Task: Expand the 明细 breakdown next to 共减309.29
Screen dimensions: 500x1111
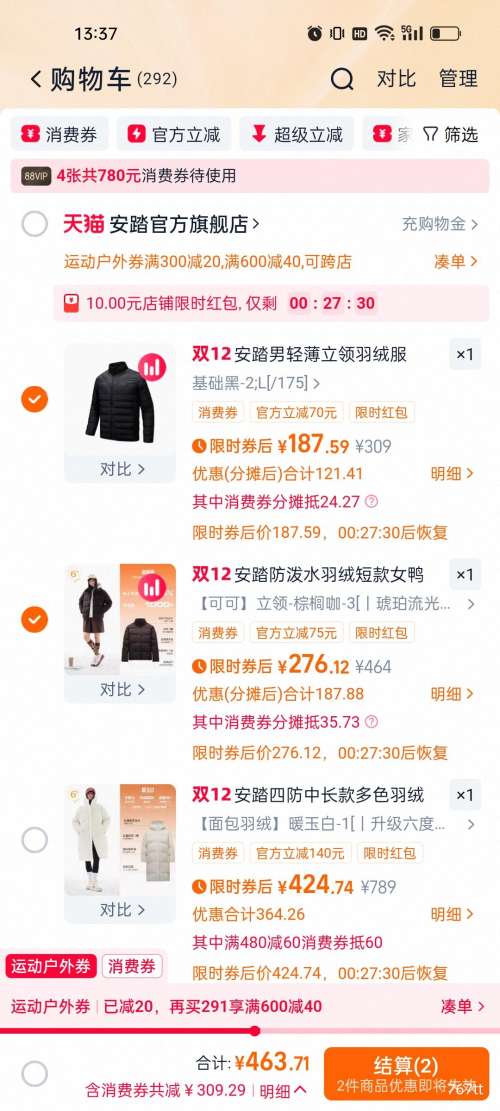Action: click(283, 1091)
